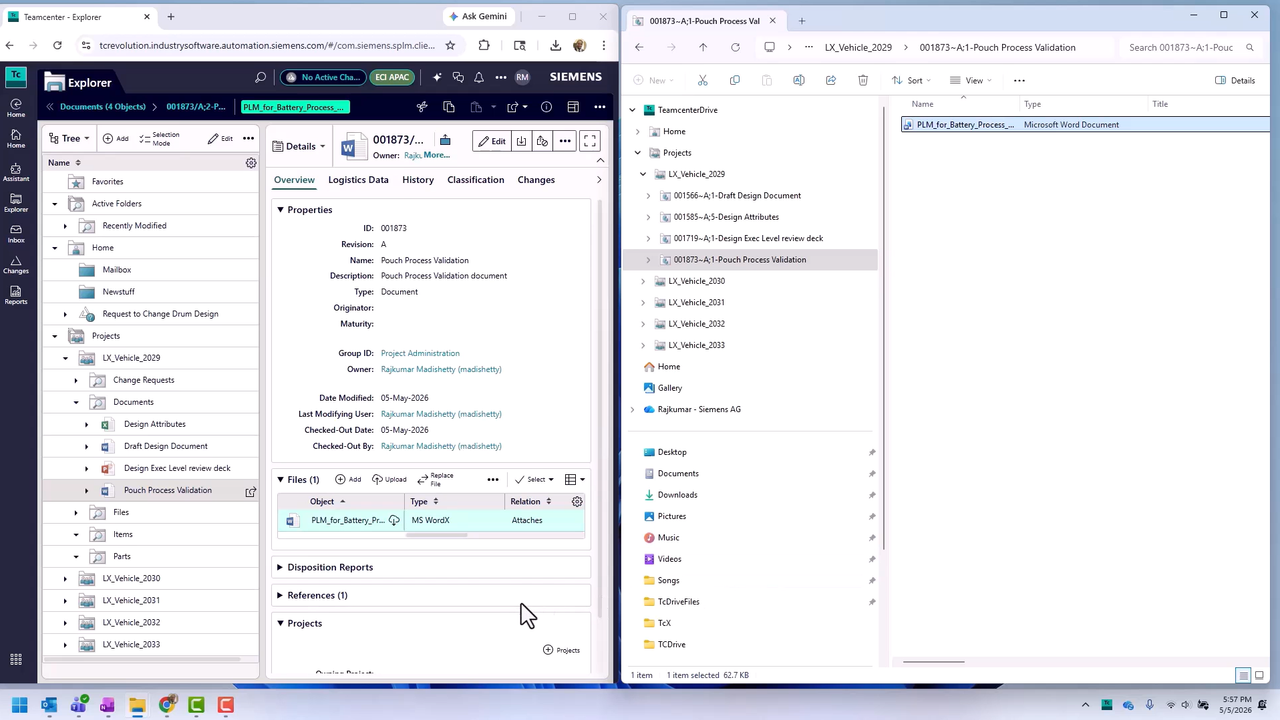Click the Files table horizontal scrollbar
Image resolution: width=1280 pixels, height=720 pixels.
(x=436, y=535)
